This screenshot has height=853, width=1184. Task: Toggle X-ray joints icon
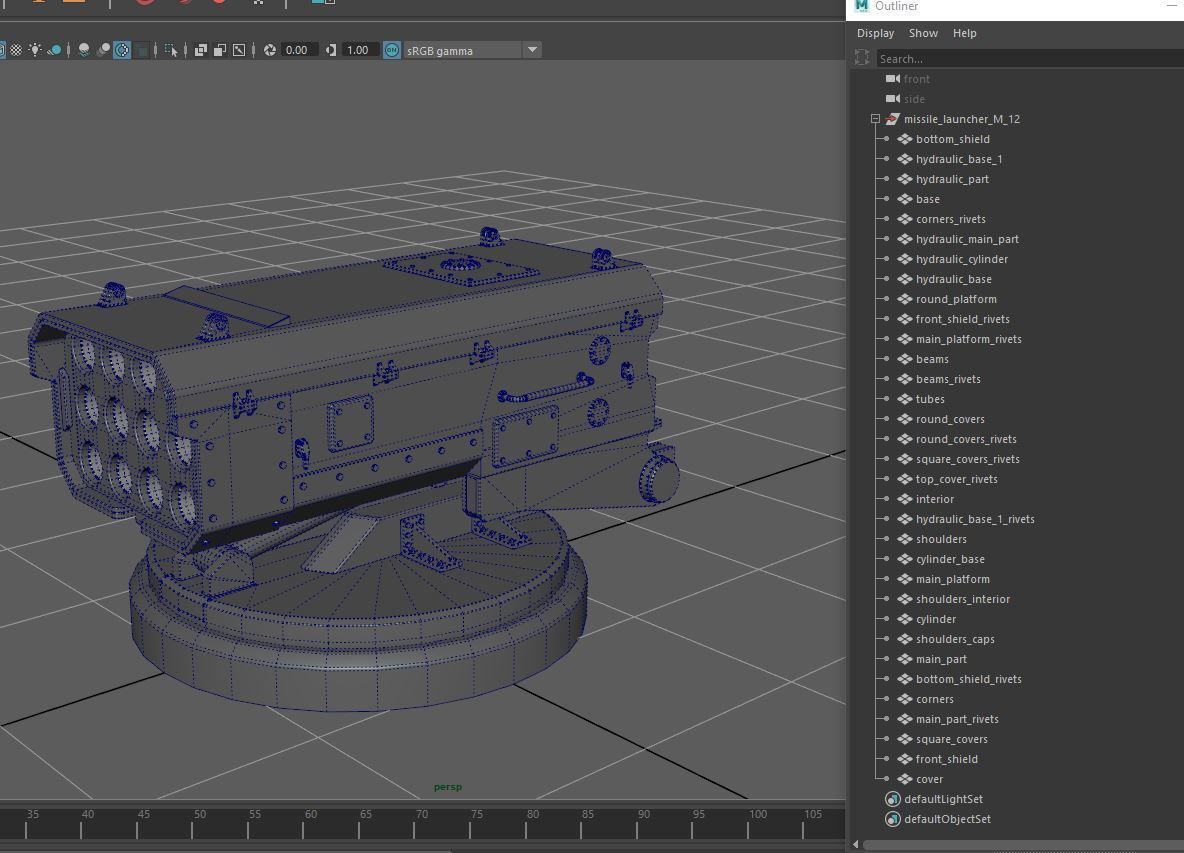pos(239,50)
